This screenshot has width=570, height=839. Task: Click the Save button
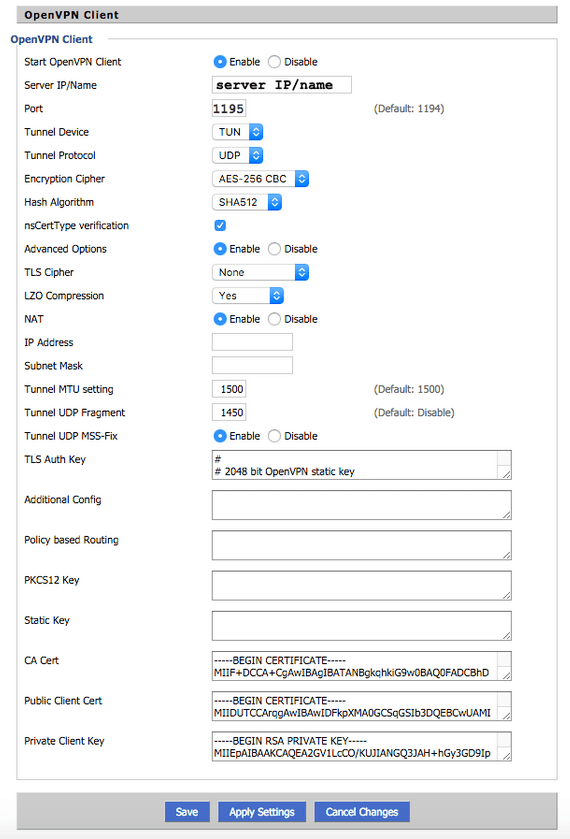coord(187,812)
